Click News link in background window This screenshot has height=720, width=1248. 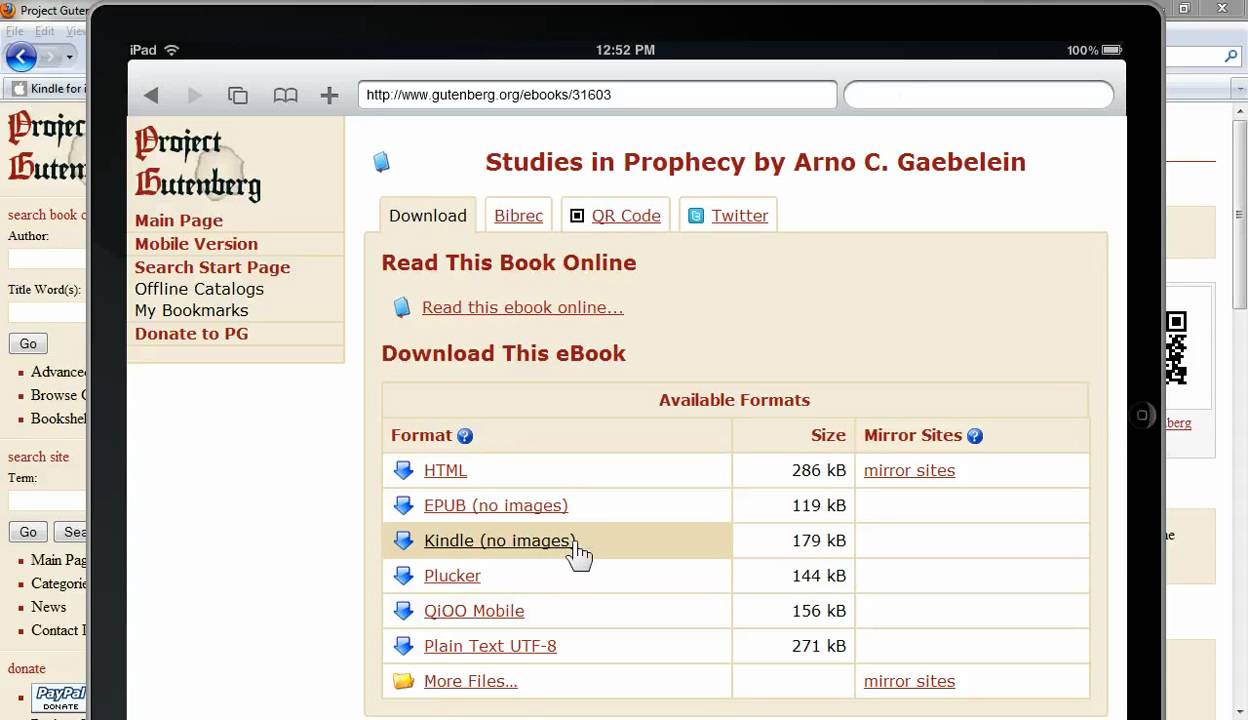(x=48, y=607)
